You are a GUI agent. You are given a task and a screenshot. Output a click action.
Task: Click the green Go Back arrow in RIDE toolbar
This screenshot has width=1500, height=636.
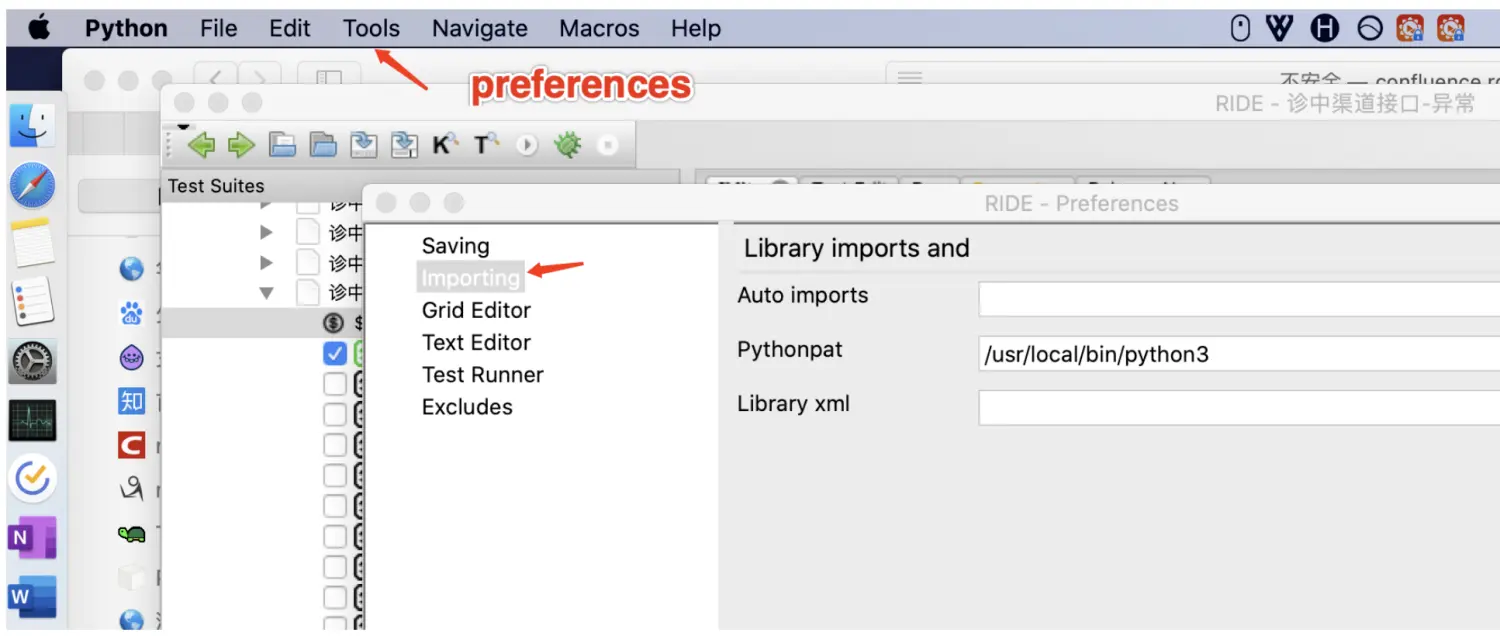click(202, 146)
